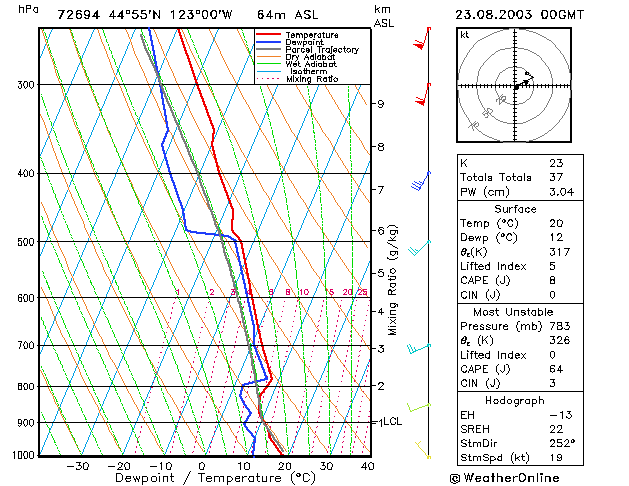Image resolution: width=629 pixels, height=486 pixels.
Task: Click the 'km ASL' label at top
Action: click(383, 16)
